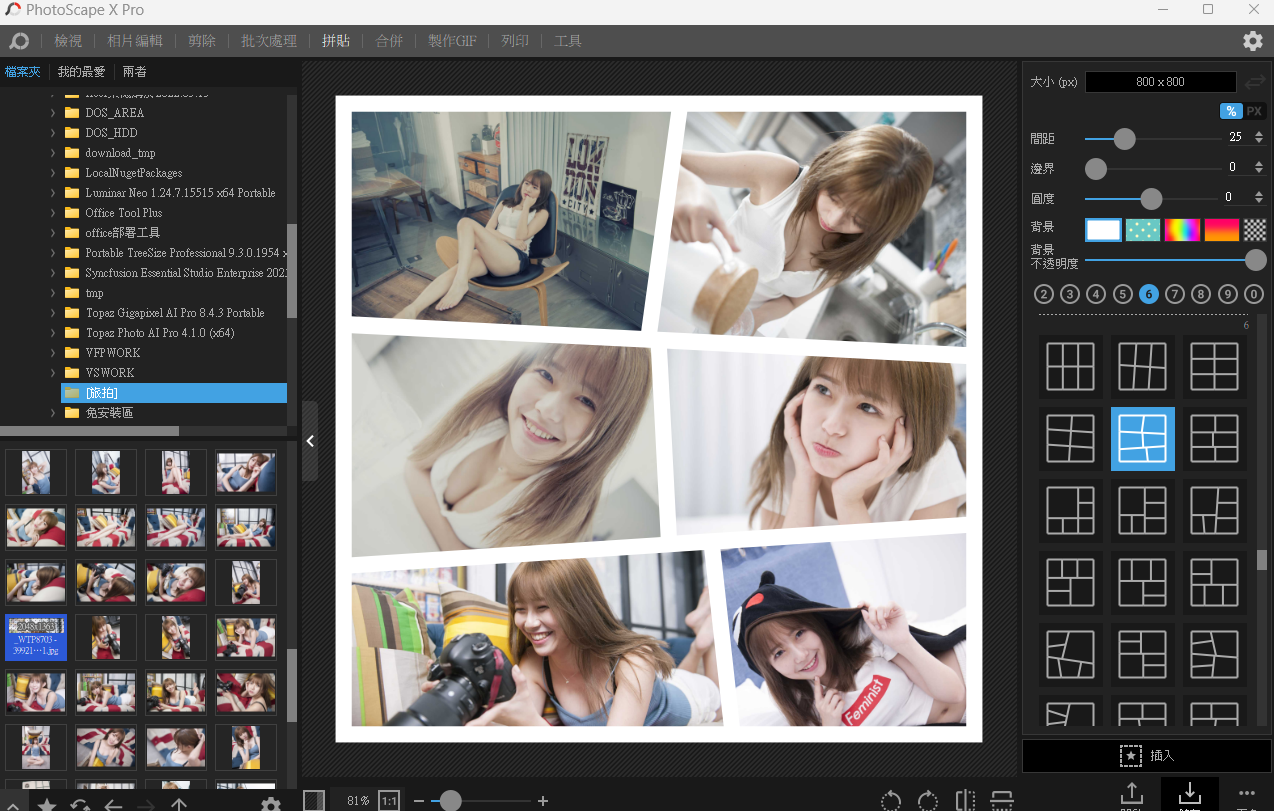Collapse the left panel chevron
Viewport: 1274px width, 811px height.
(310, 441)
